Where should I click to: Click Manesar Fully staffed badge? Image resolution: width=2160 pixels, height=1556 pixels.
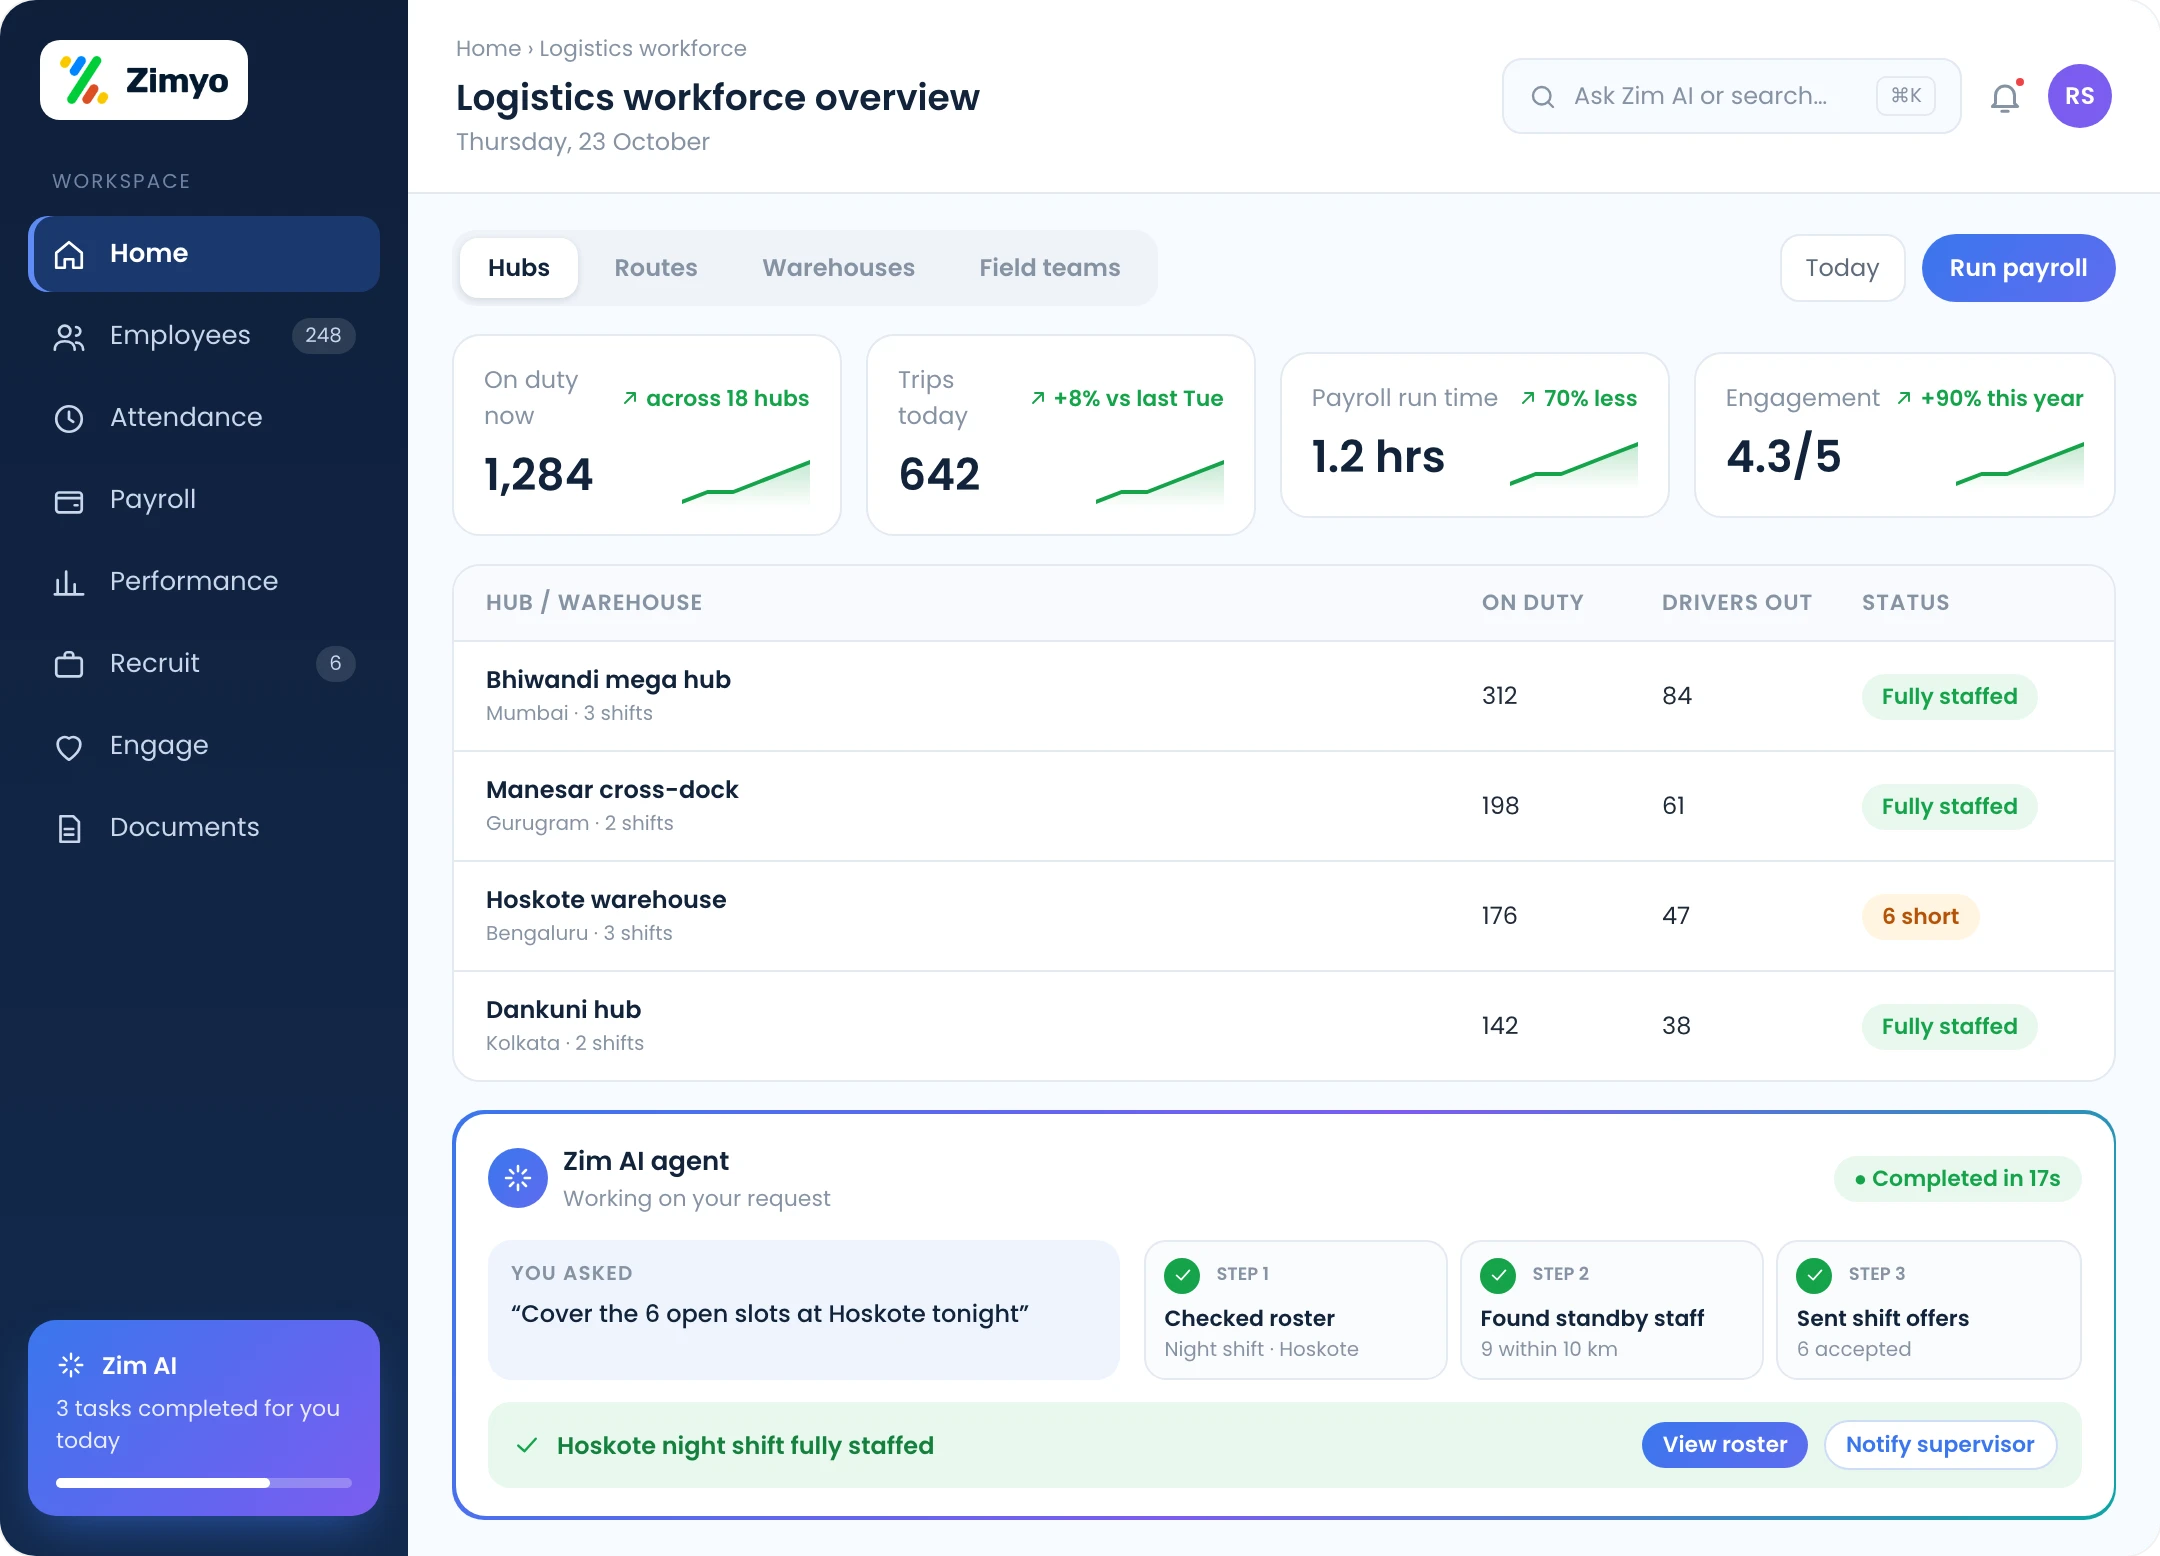click(x=1949, y=806)
